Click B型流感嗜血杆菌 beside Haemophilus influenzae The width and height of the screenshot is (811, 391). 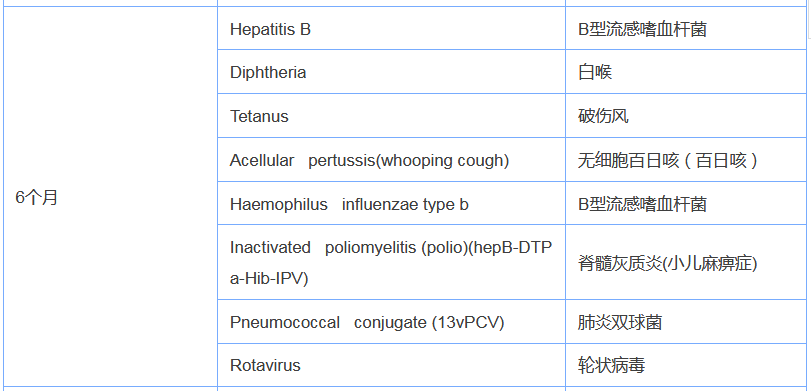coord(686,203)
